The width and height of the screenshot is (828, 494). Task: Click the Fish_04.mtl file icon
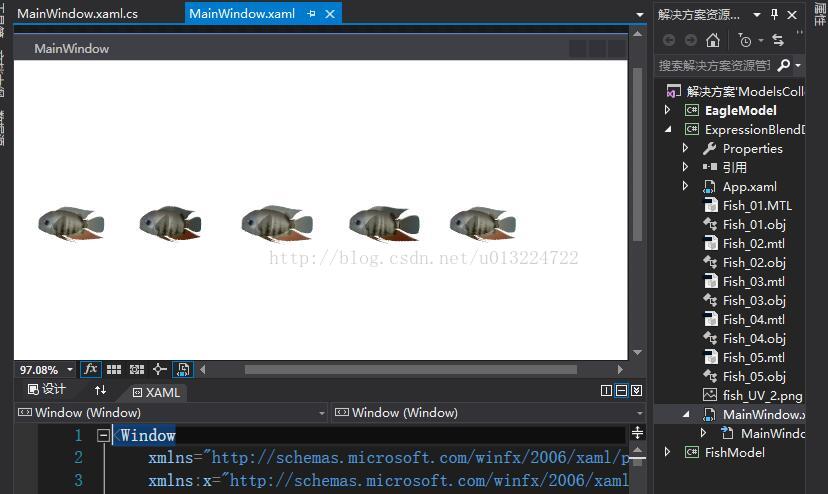click(711, 320)
